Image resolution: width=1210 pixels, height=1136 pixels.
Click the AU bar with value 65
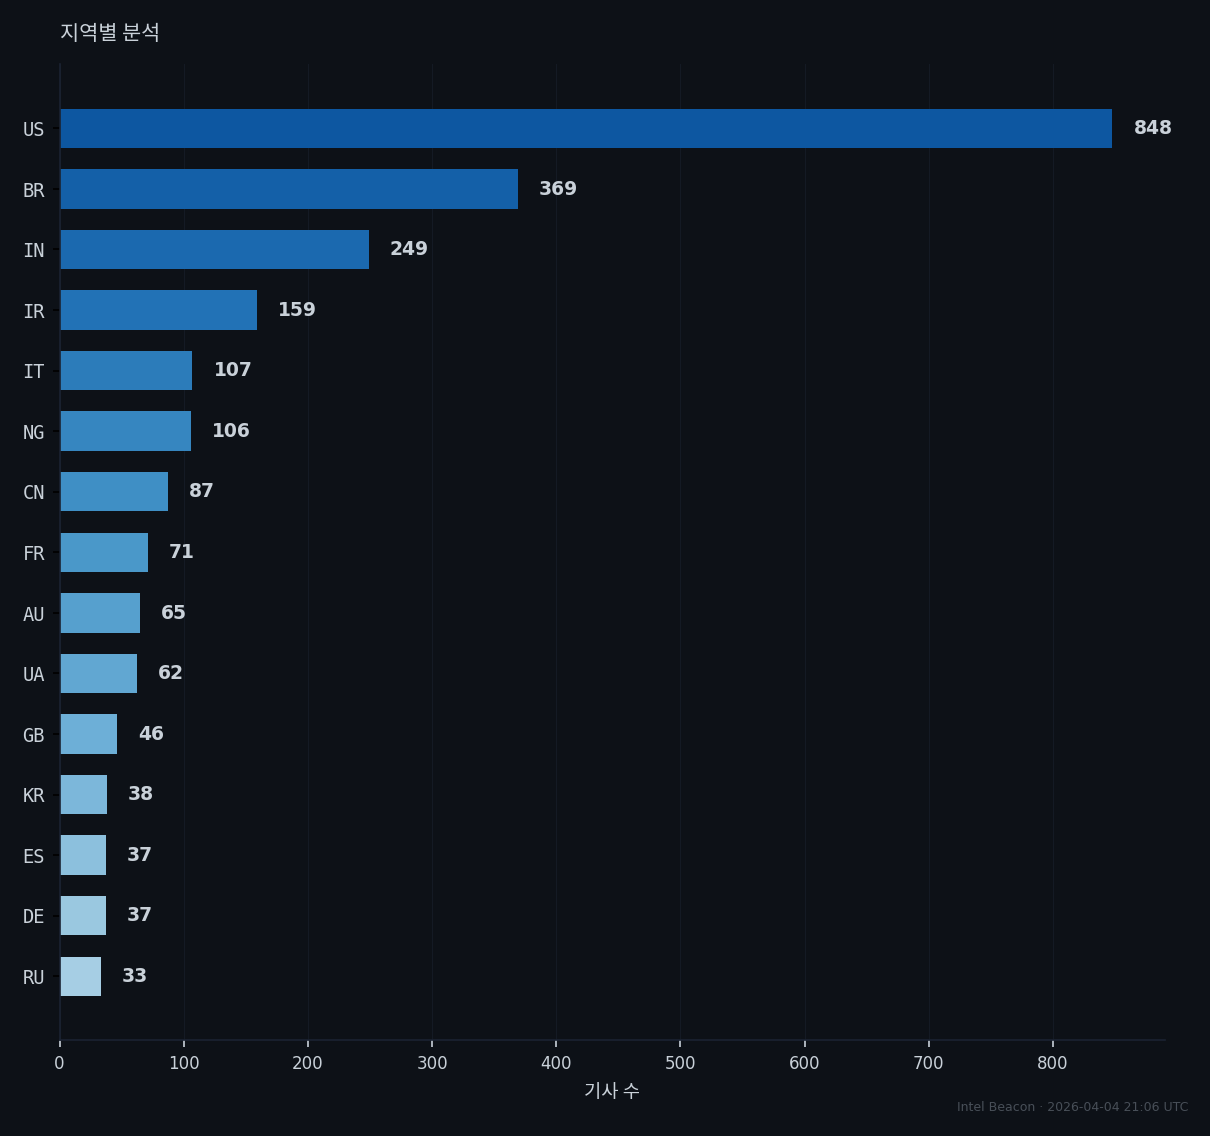click(x=100, y=613)
